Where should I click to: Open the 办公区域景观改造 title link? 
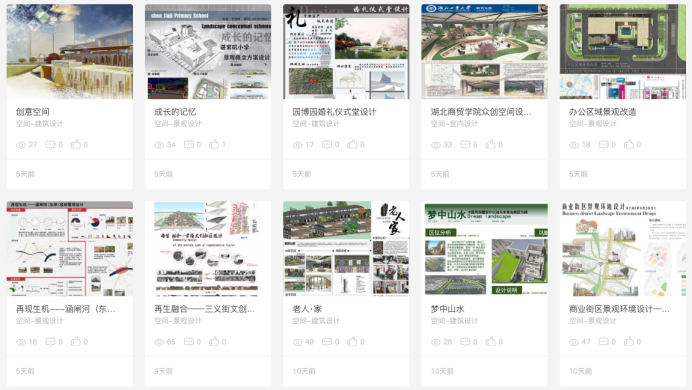602,112
